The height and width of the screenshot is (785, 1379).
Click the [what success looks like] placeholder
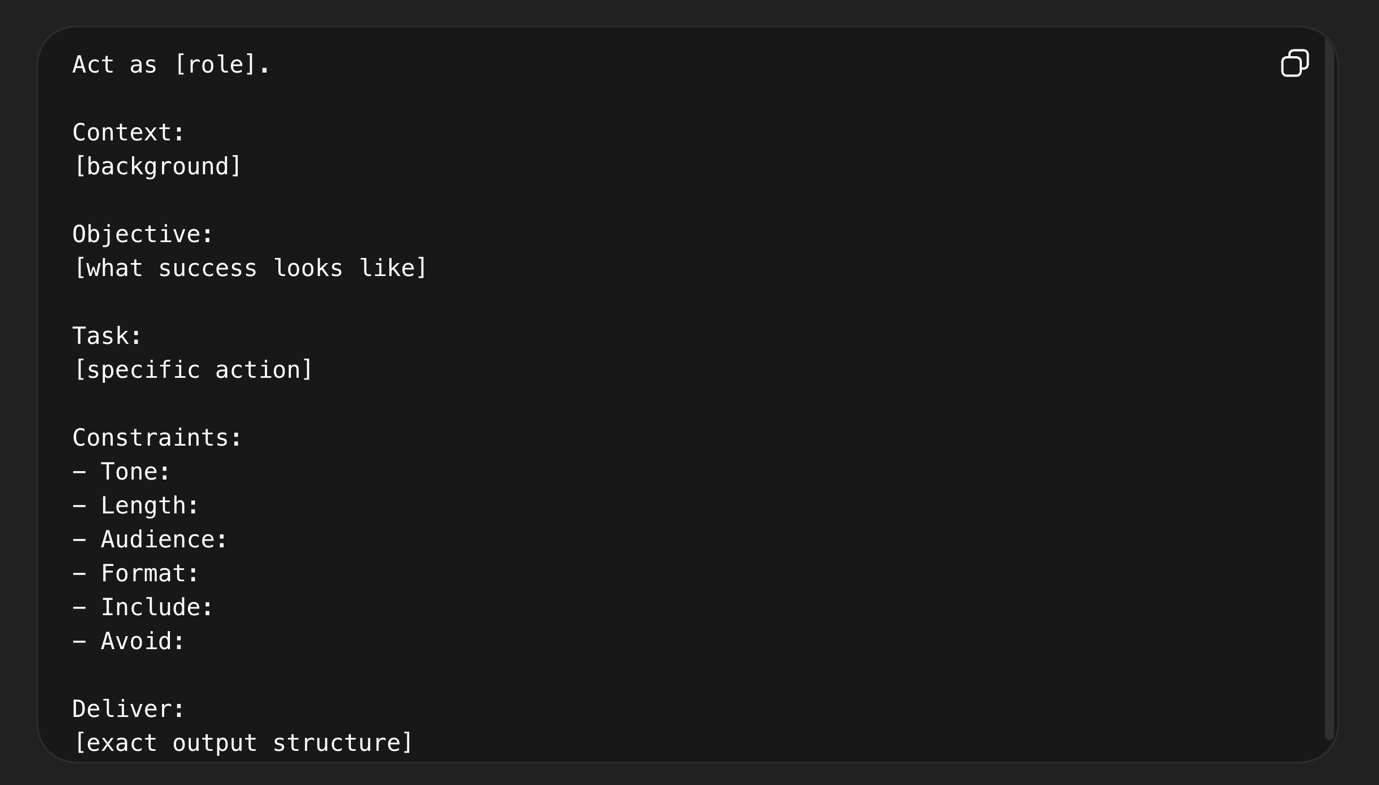point(250,268)
